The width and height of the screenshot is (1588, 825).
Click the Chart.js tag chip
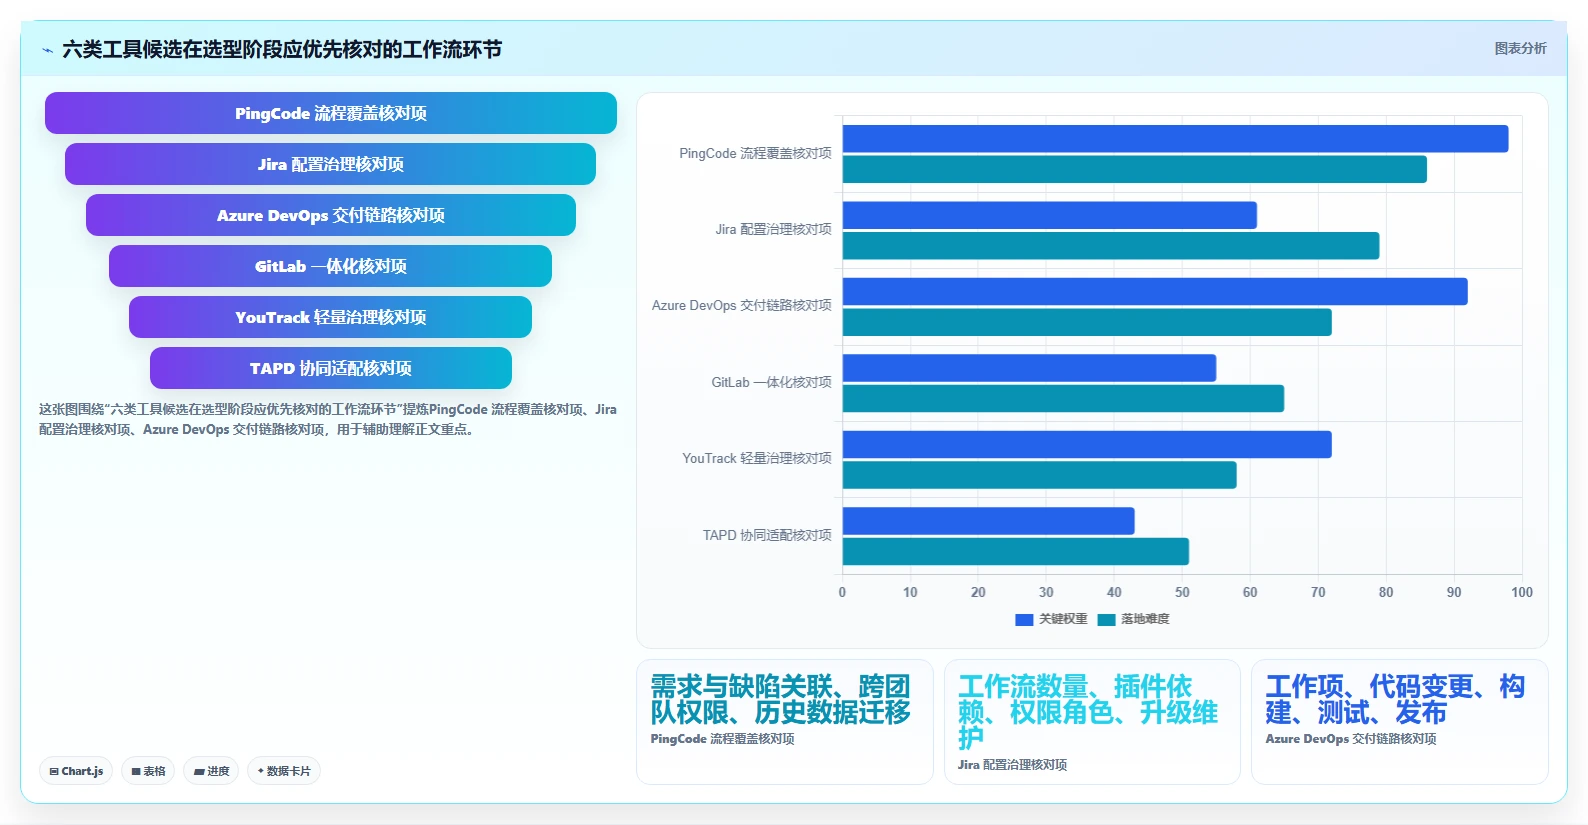[x=76, y=771]
